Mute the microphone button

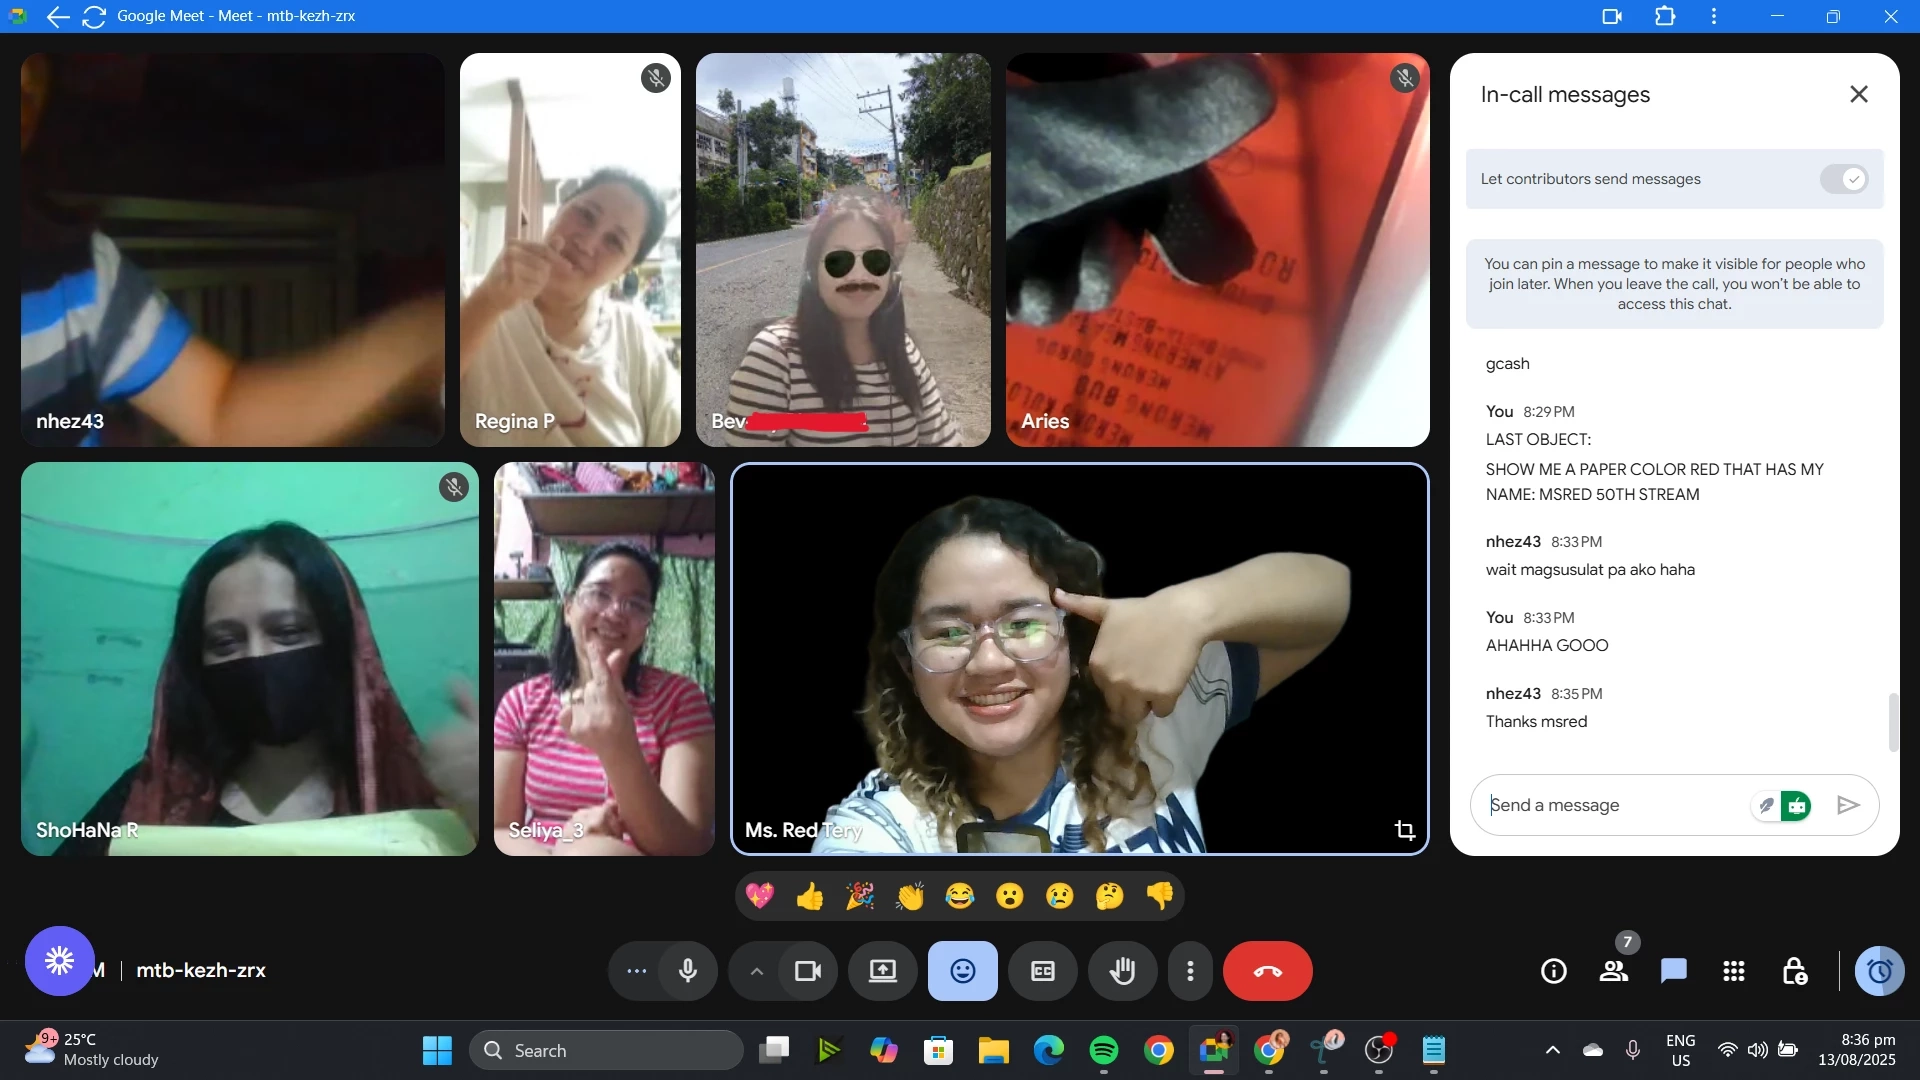(x=688, y=971)
